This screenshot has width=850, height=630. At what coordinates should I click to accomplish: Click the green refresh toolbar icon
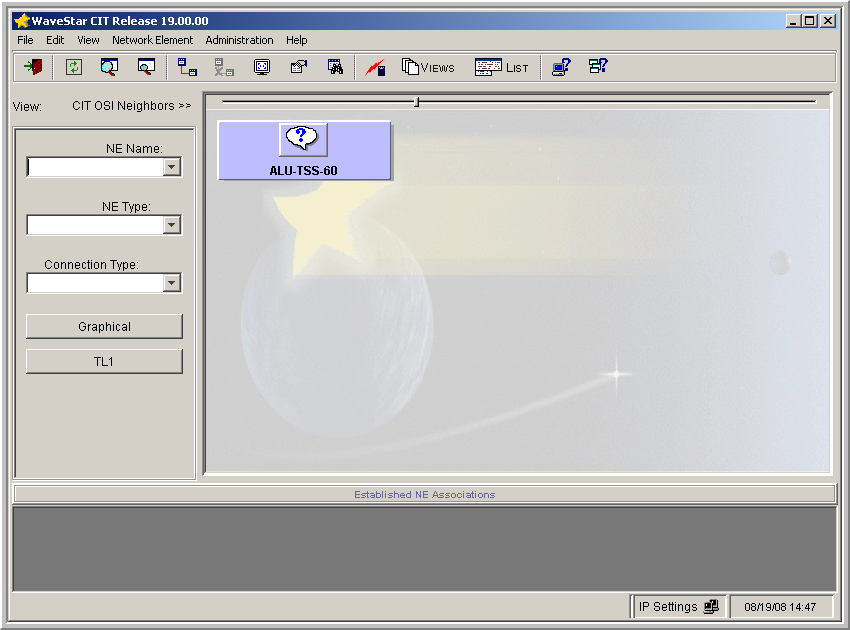[x=74, y=67]
